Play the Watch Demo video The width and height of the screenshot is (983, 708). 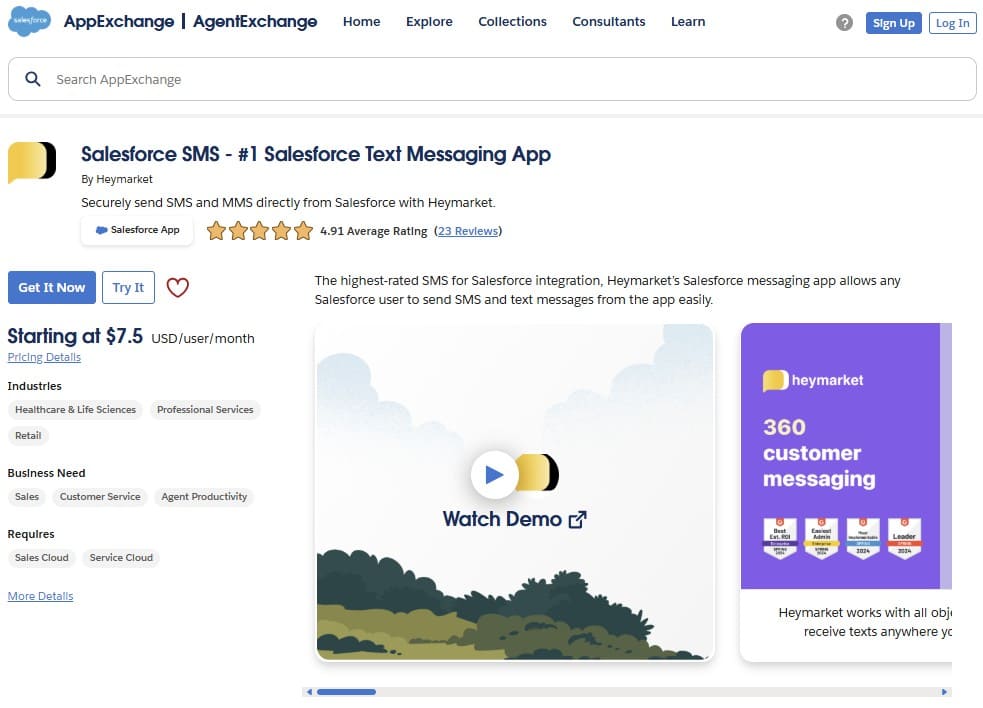click(494, 475)
